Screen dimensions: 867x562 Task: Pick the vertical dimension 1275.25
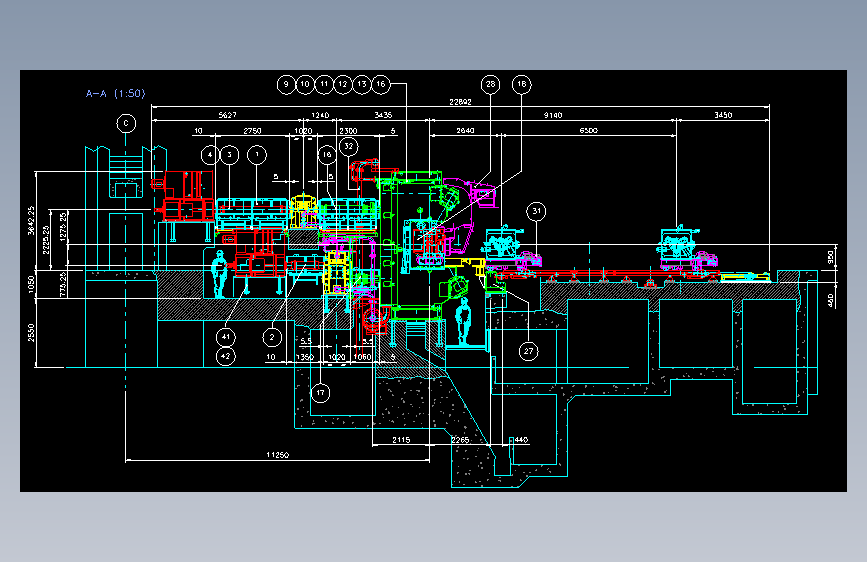(63, 226)
